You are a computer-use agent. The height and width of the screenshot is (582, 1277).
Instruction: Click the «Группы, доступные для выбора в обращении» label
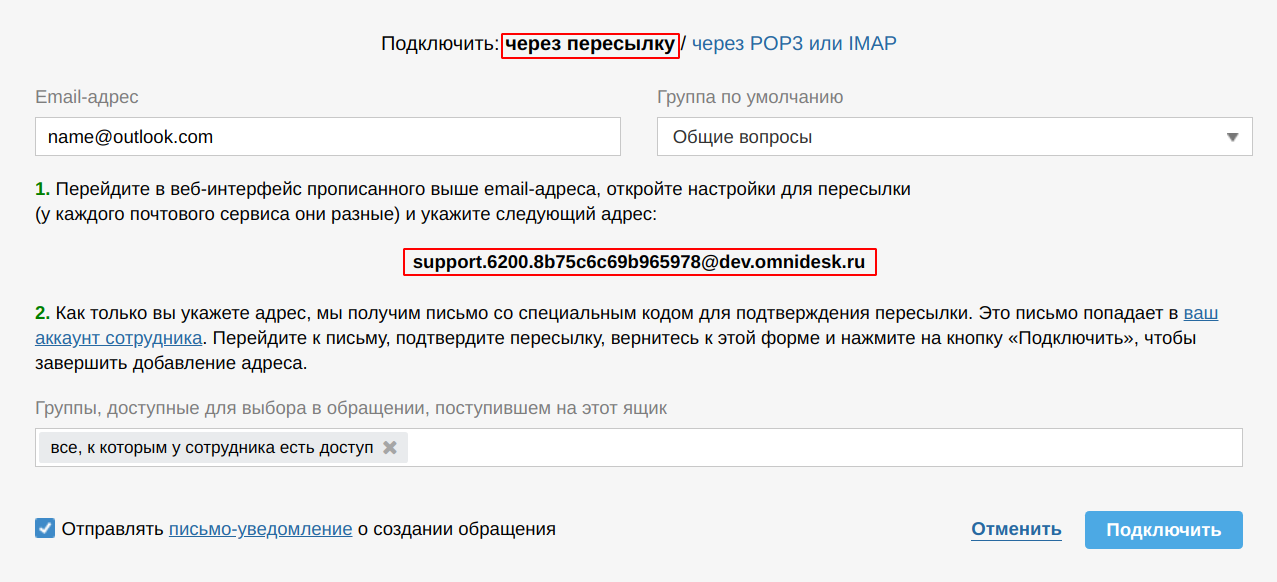coord(351,408)
